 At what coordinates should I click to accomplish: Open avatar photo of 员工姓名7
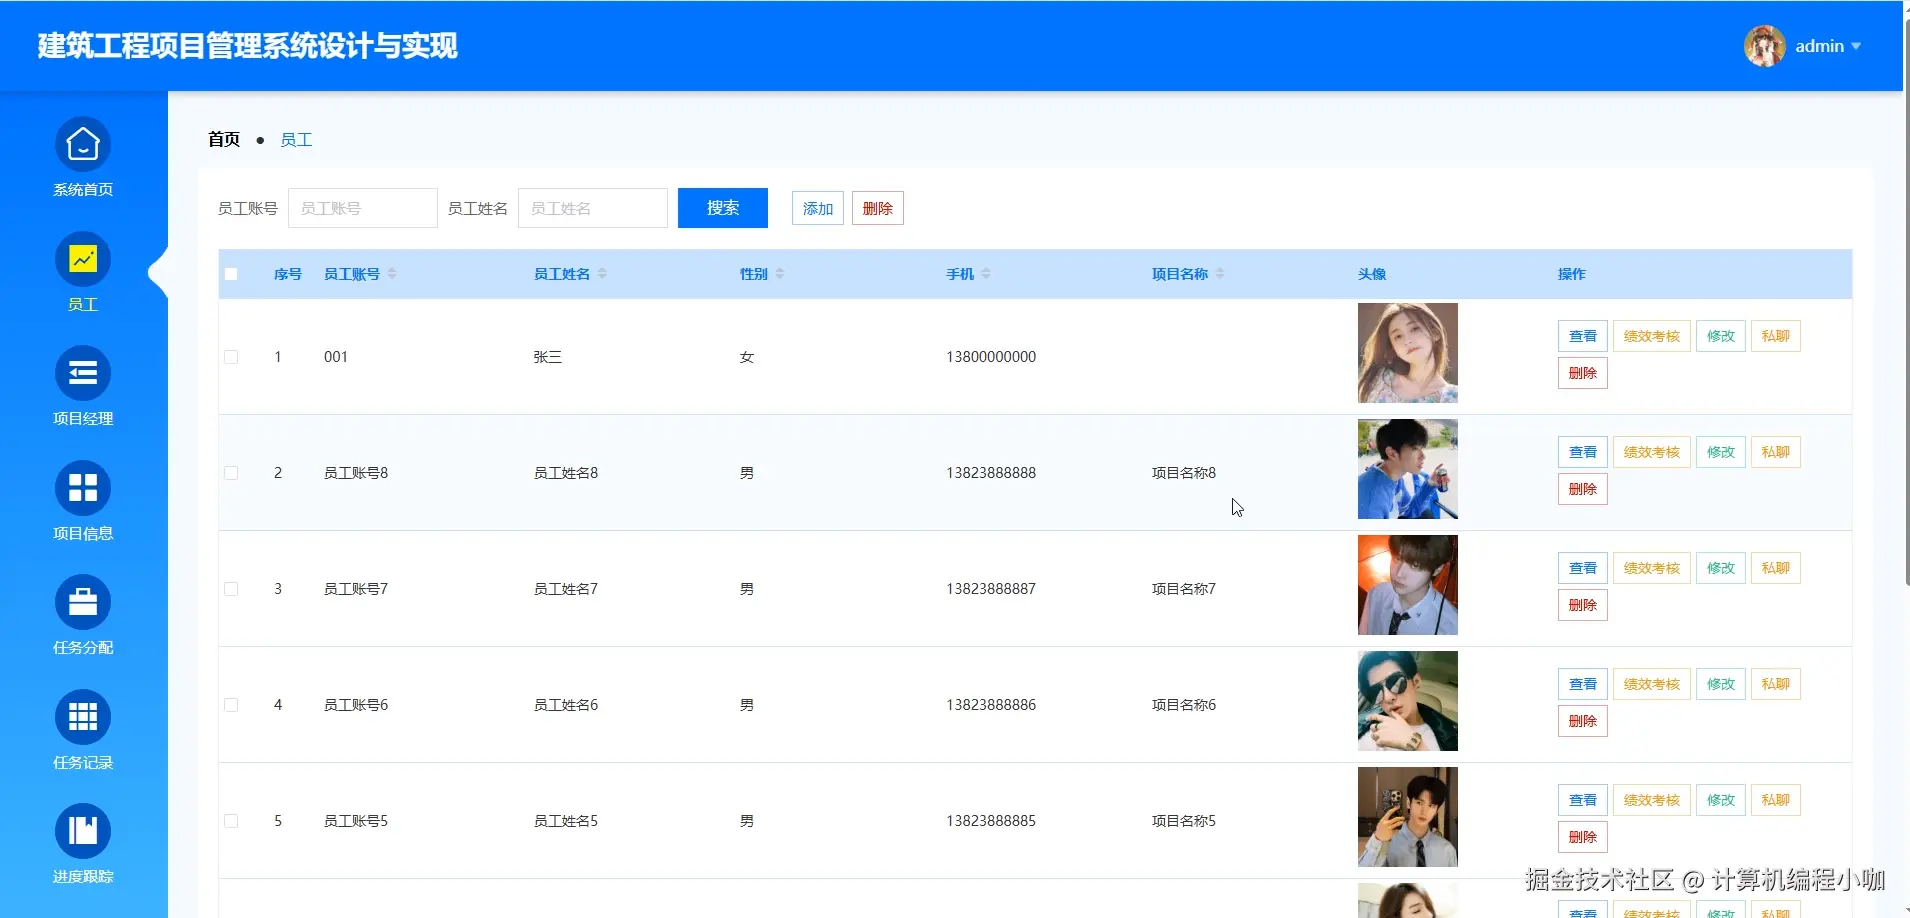[1408, 585]
